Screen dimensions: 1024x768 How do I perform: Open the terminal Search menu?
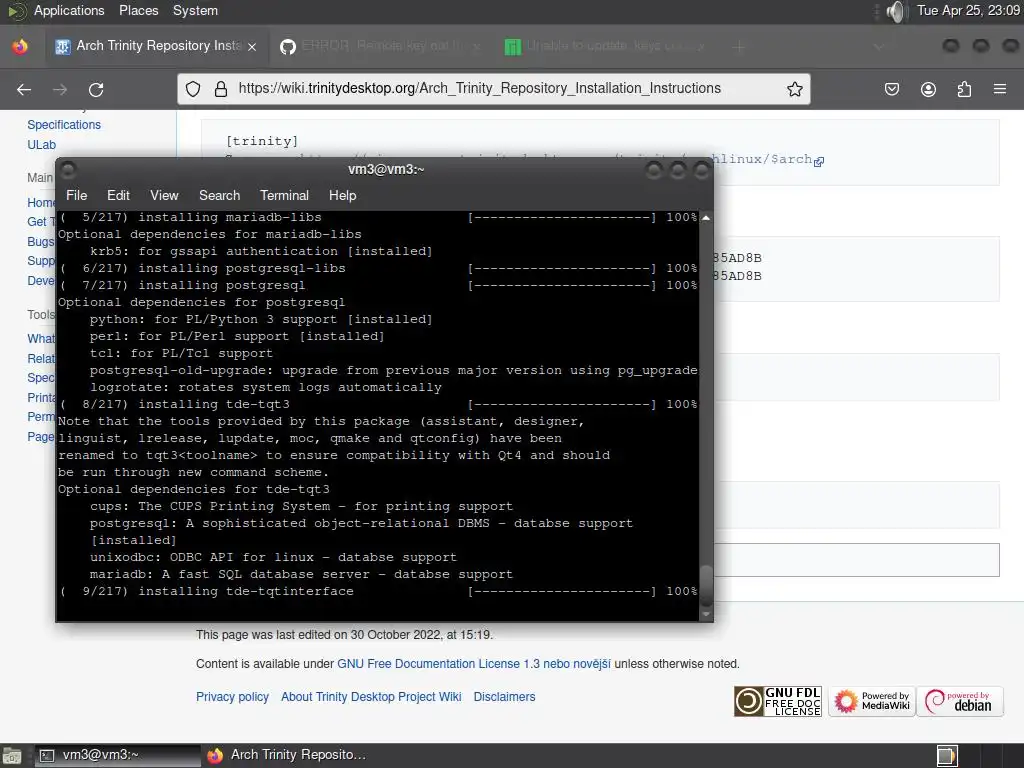pyautogui.click(x=219, y=195)
